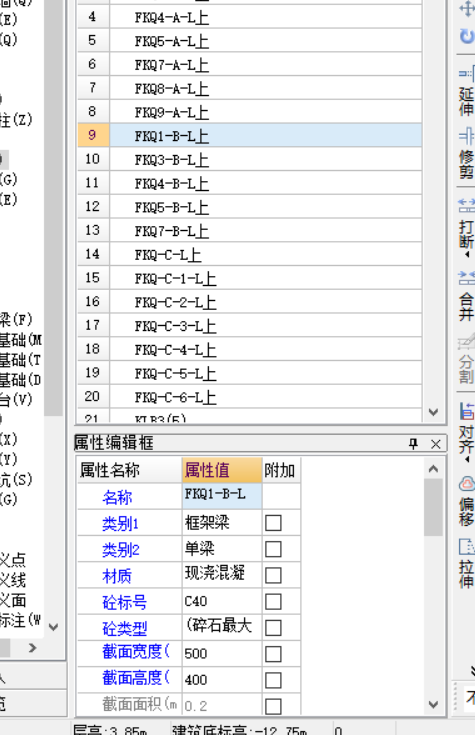475x735 pixels.
Task: Select the Merge (合并) tool
Action: [466, 296]
